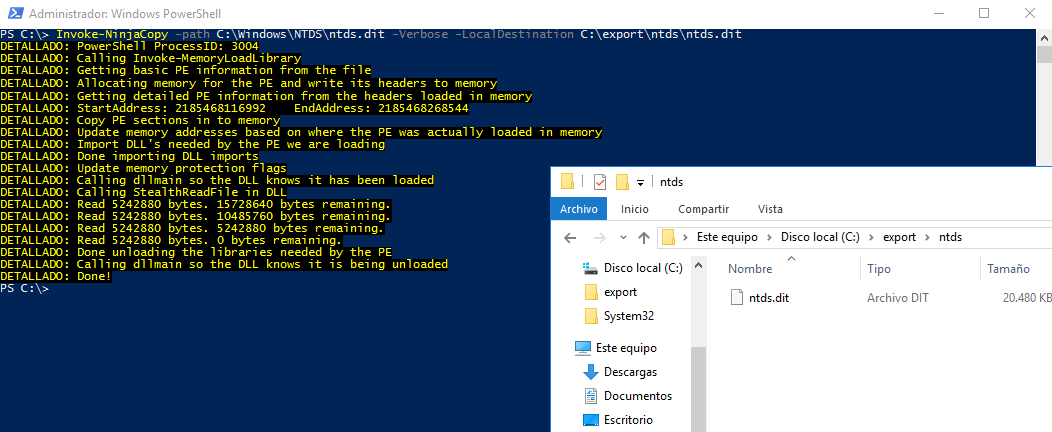1052x432 pixels.
Task: Select 'Disco local (C:)' in address breadcrumb
Action: pos(821,237)
